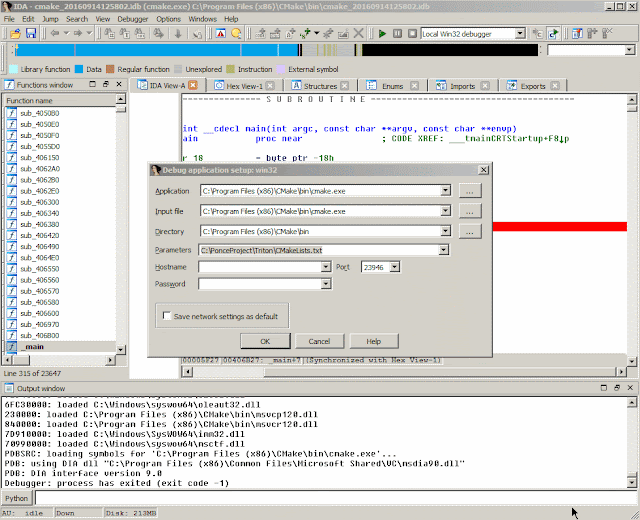Screen dimensions: 640x520
Task: Open the Jump menu
Action: (x=50, y=19)
